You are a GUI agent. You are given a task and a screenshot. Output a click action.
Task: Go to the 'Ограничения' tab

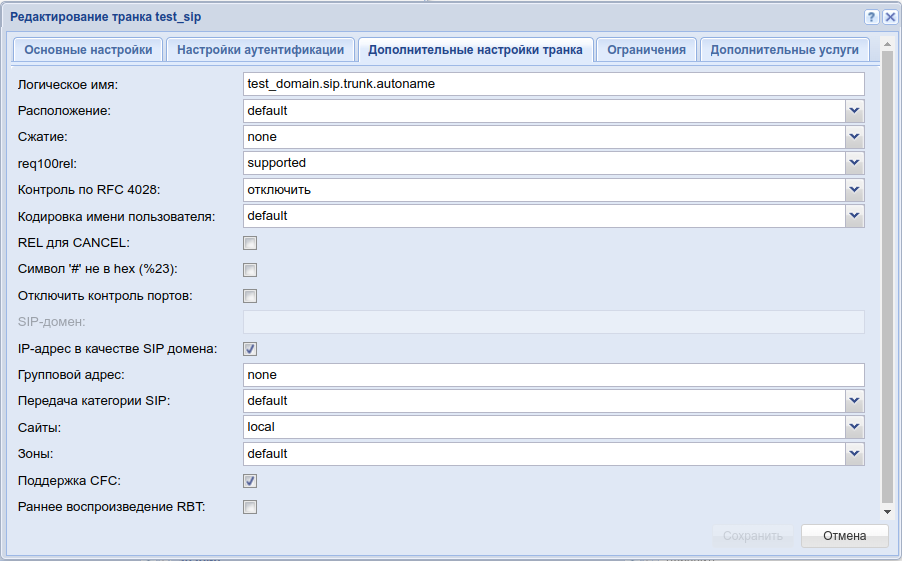tap(647, 50)
